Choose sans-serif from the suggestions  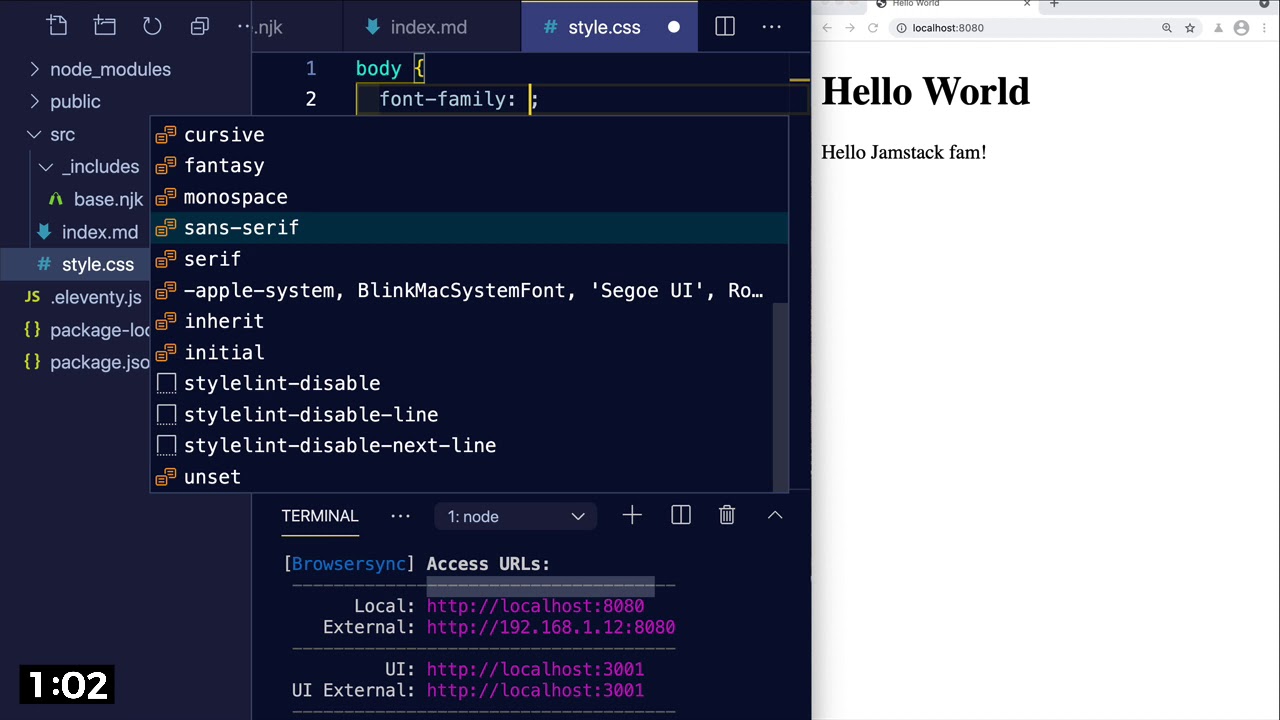469,228
